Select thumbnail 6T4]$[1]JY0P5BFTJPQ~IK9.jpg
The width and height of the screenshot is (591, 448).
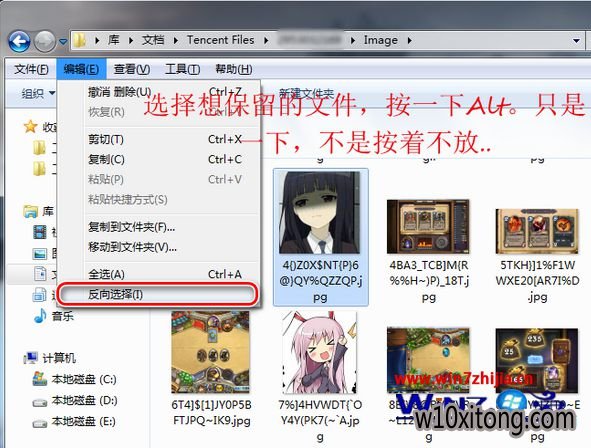210,352
